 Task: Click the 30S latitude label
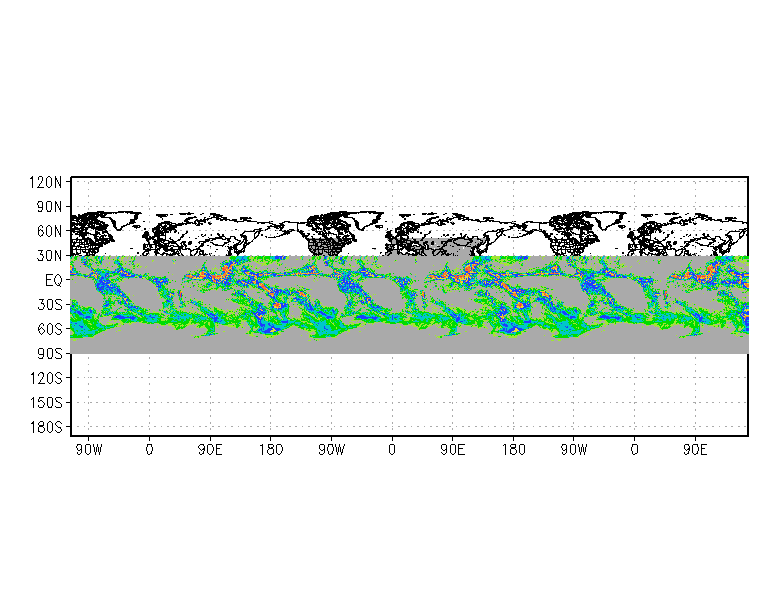click(50, 304)
